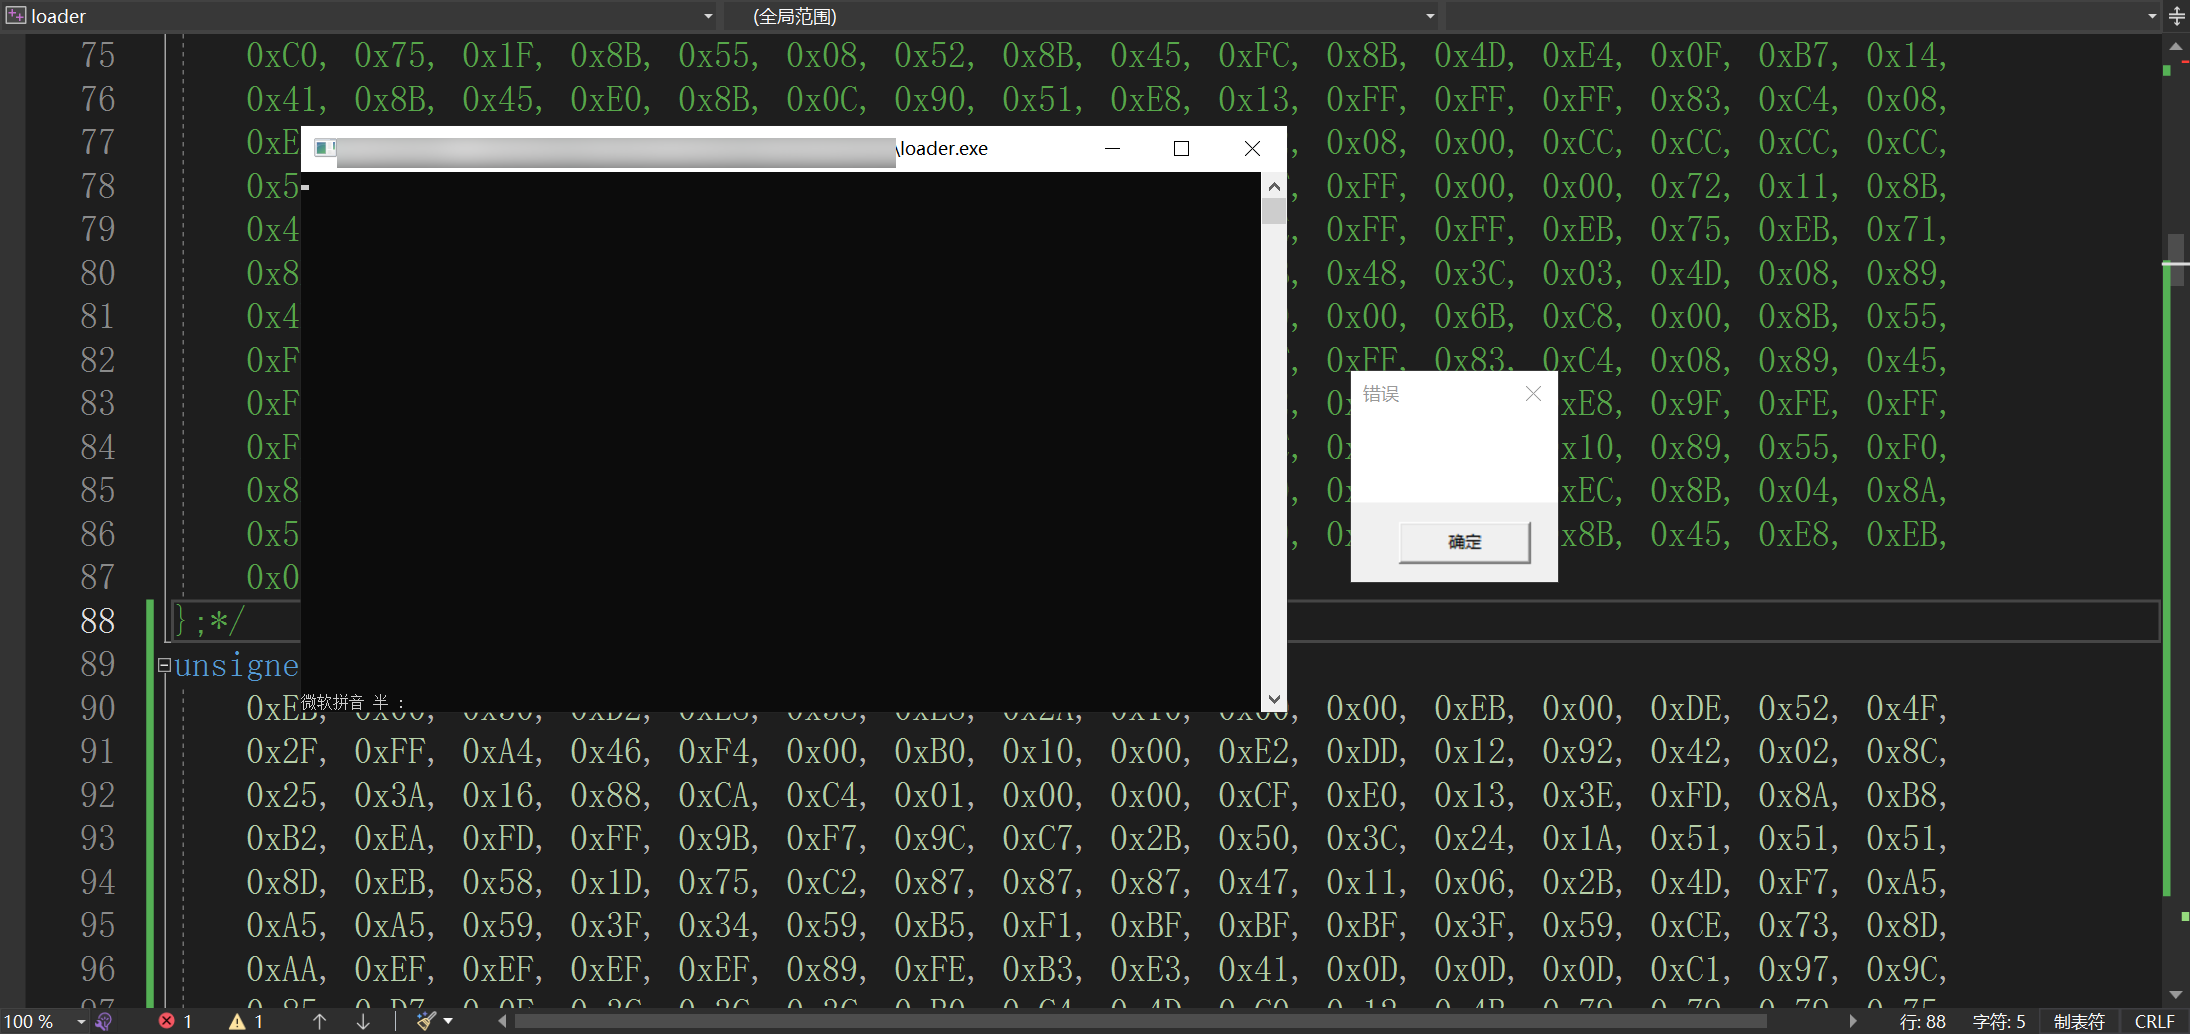2190x1034 pixels.
Task: Toggle the IME half-width 半 indicator
Action: (x=380, y=703)
